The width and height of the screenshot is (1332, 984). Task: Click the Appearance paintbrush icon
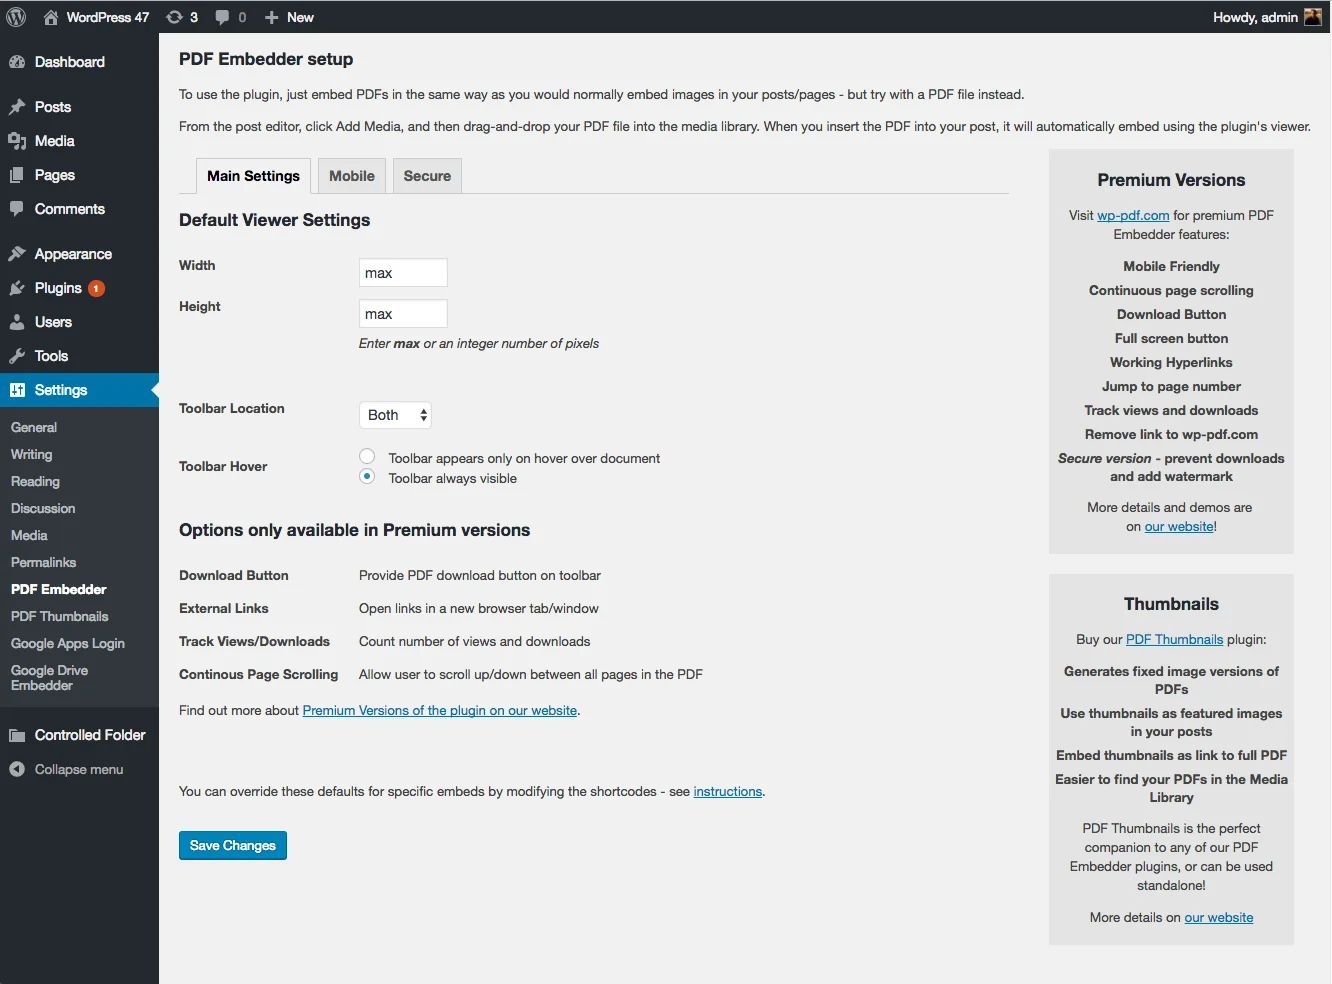tap(18, 253)
